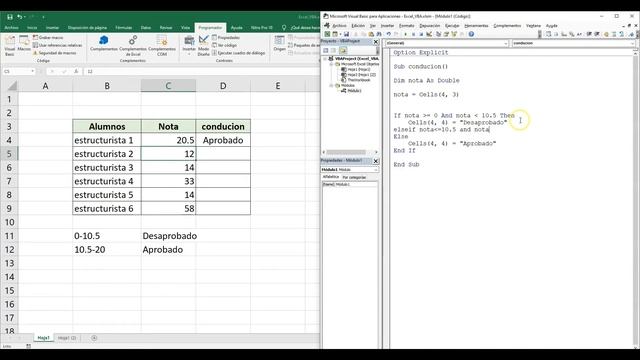Enable Usar referencias relativas option

57,45
